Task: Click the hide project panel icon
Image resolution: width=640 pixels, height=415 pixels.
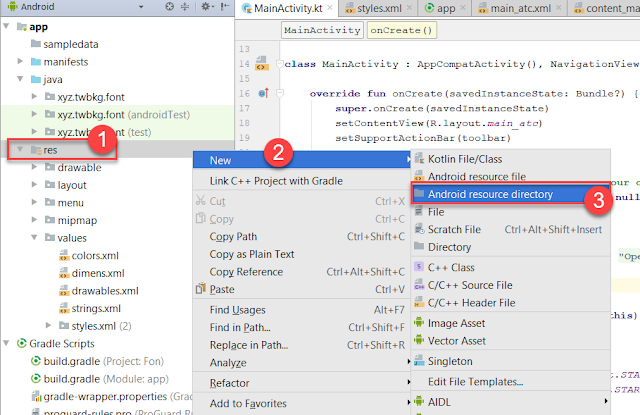Action: pyautogui.click(x=224, y=7)
